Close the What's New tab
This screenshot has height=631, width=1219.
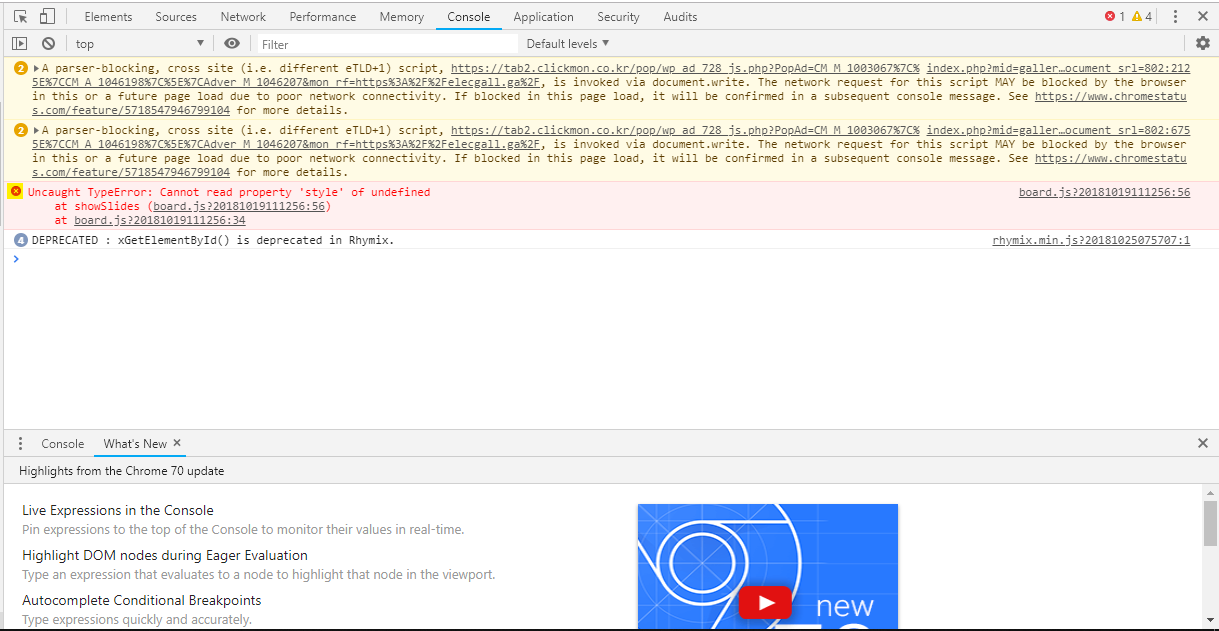177,443
